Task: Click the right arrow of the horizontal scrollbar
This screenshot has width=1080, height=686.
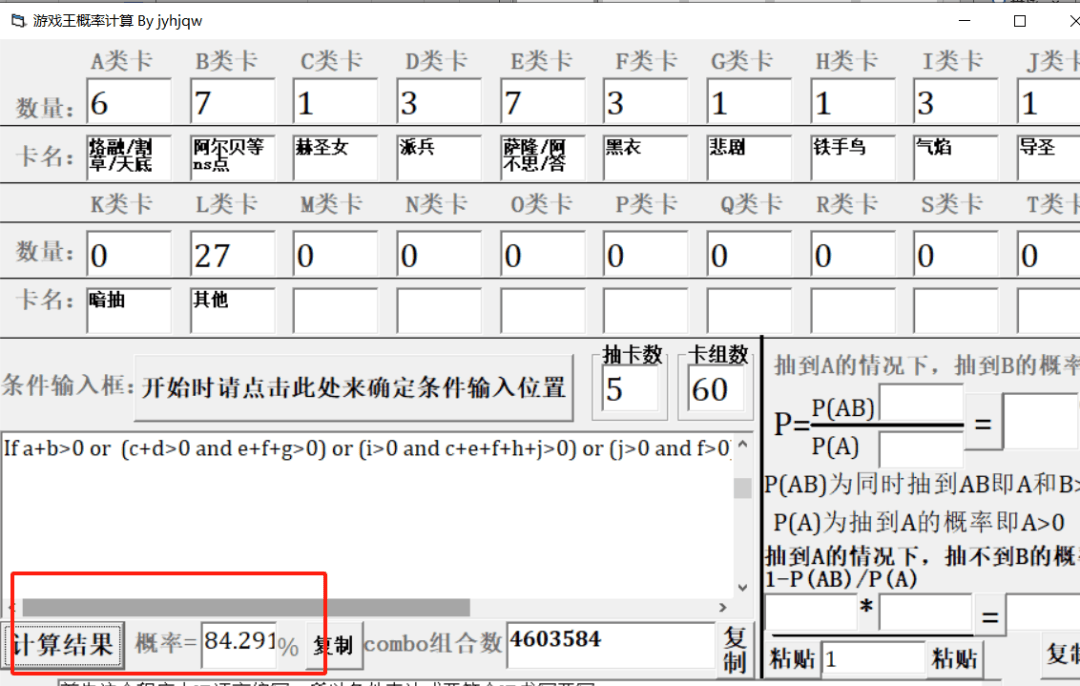Action: tap(723, 608)
